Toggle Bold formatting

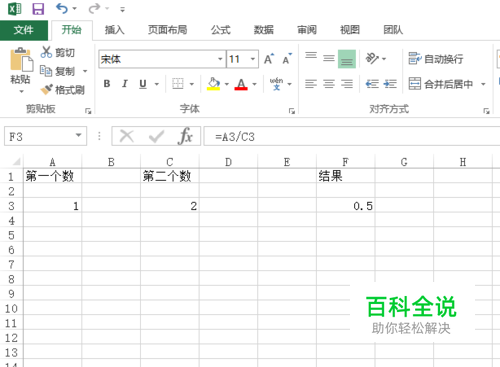coord(107,84)
